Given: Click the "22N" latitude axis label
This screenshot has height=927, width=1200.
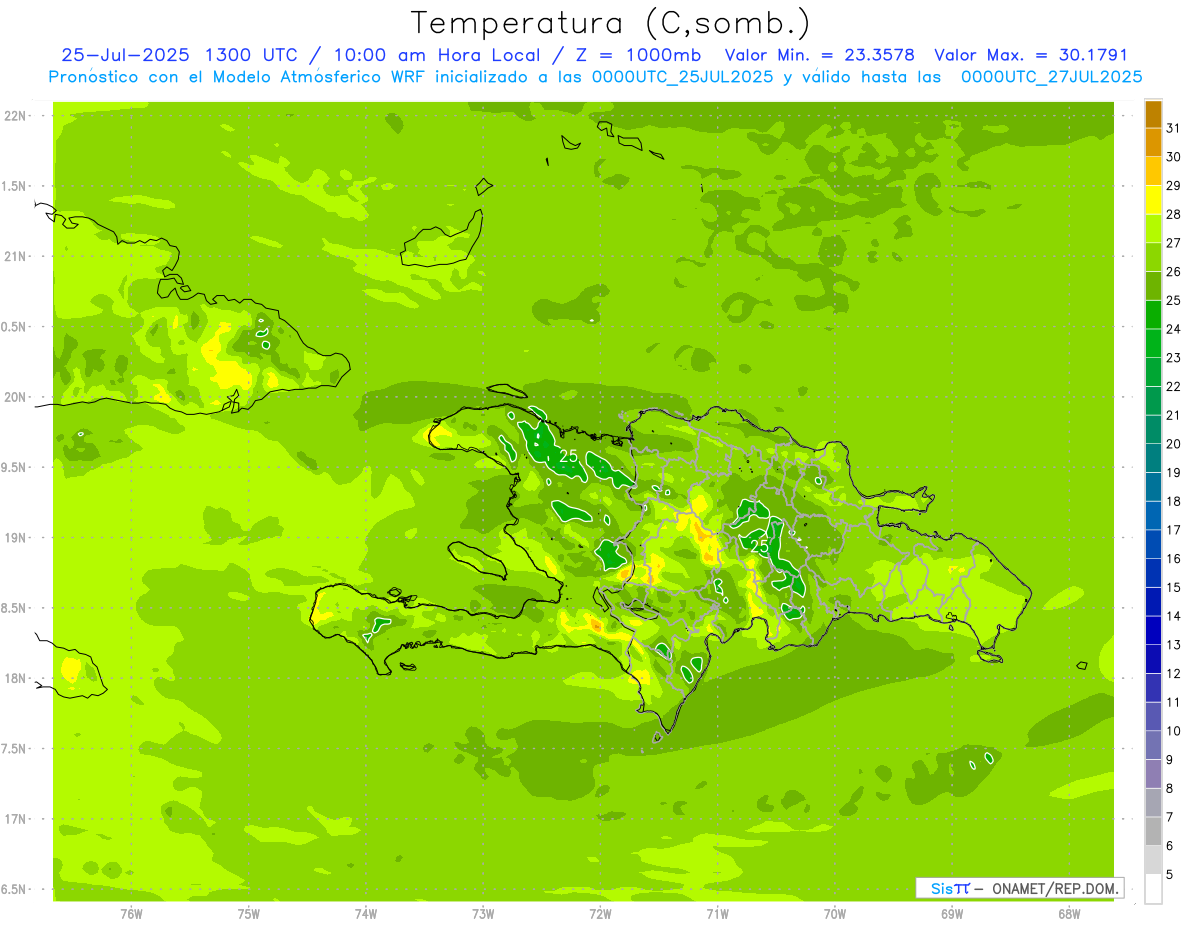Looking at the screenshot, I should (15, 116).
